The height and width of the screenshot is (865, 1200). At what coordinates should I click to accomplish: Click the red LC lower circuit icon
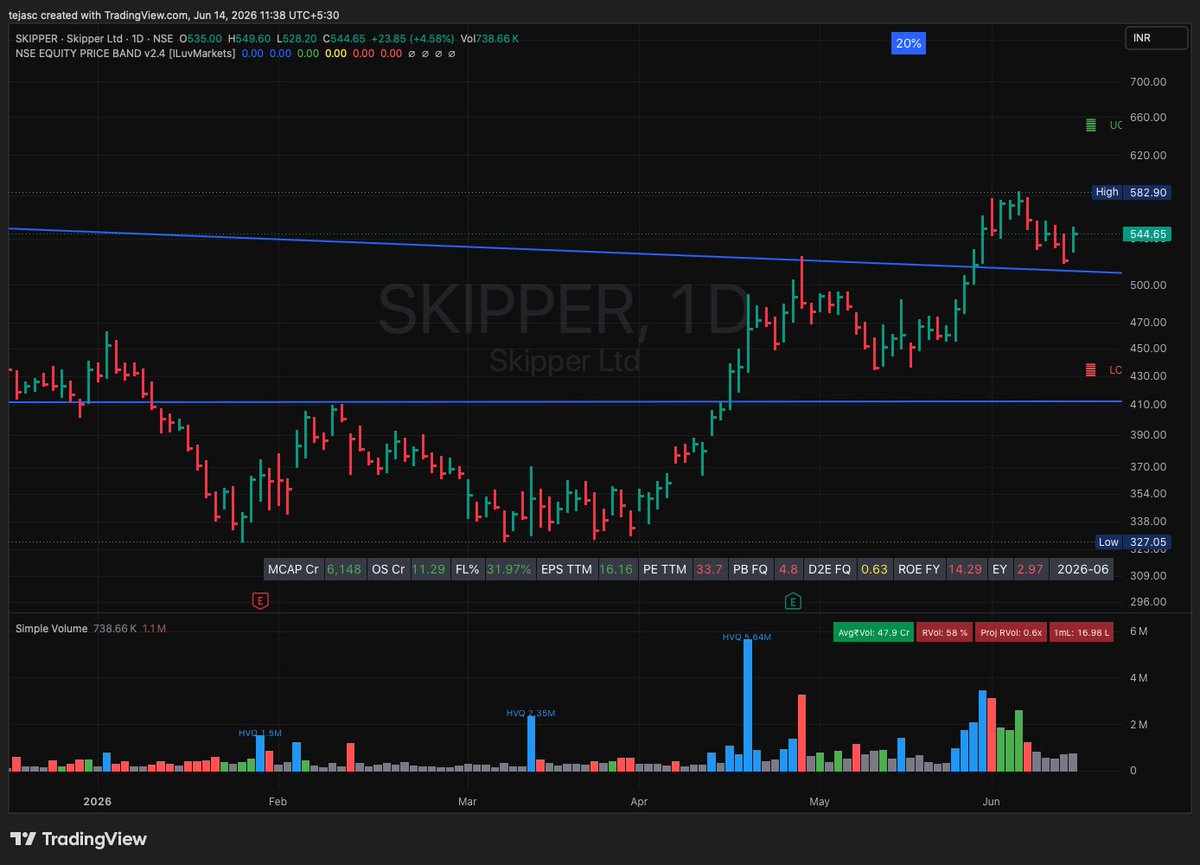pyautogui.click(x=1091, y=370)
